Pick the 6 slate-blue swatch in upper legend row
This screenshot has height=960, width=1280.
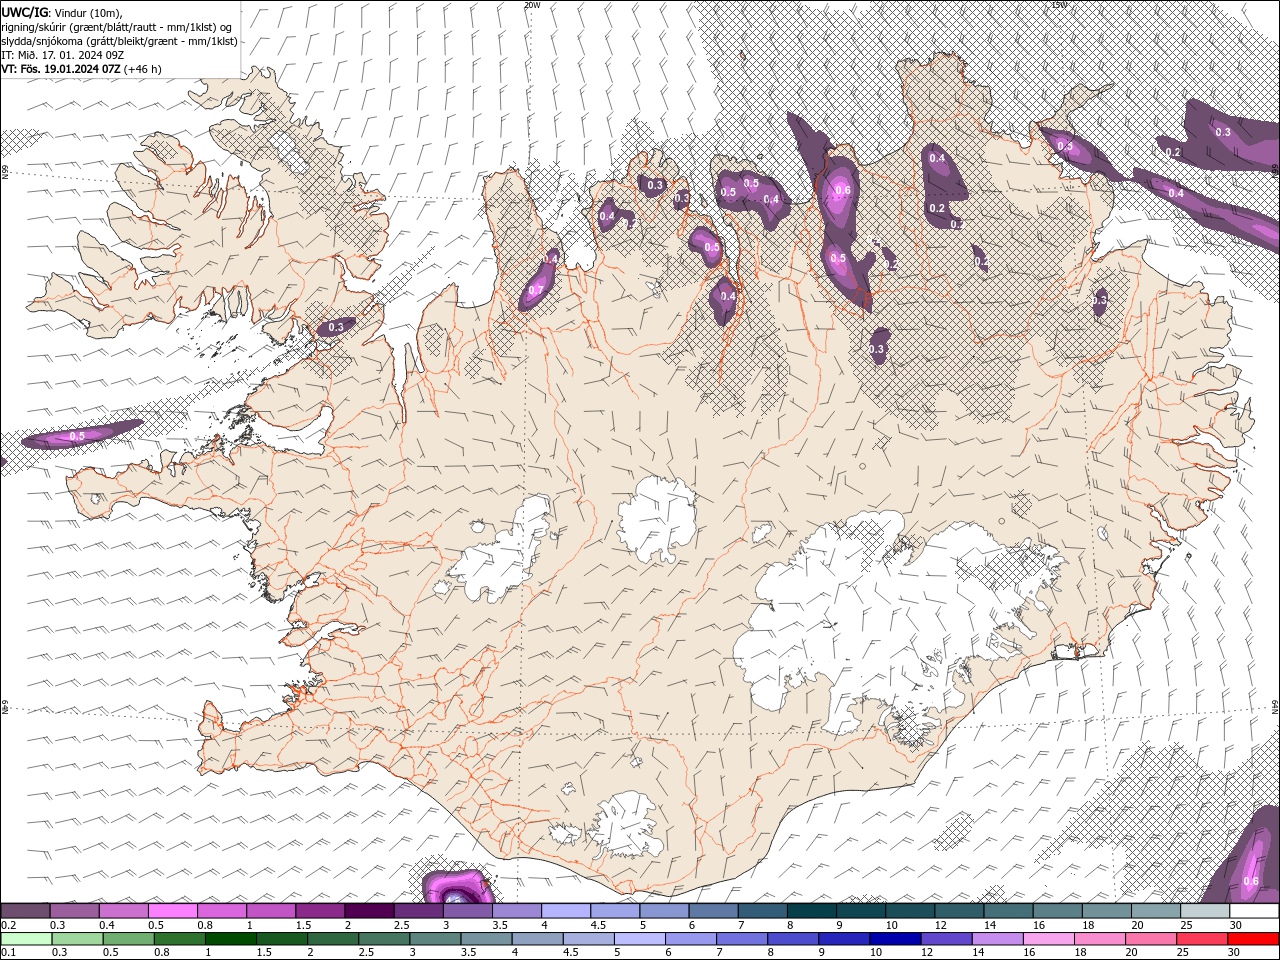[x=712, y=911]
